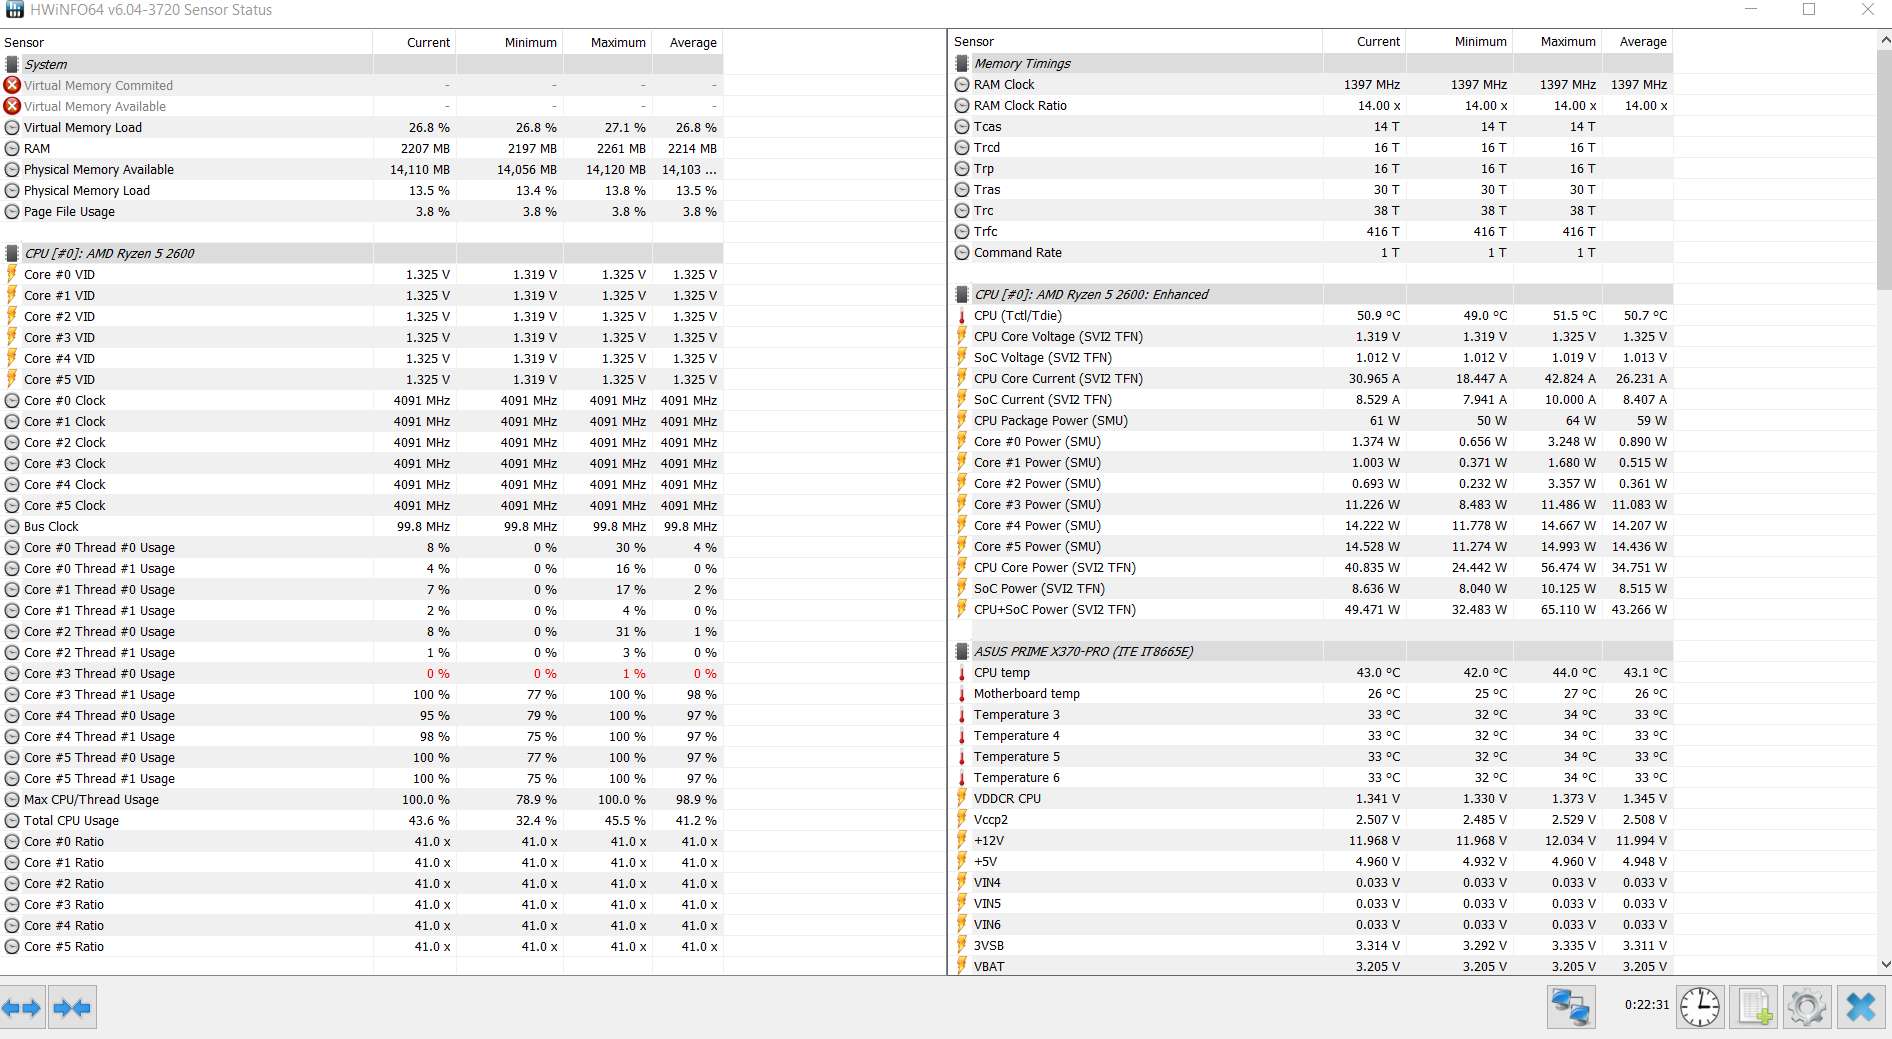Click the System group chip icon
Screen dimensions: 1892x1039
click(x=12, y=64)
